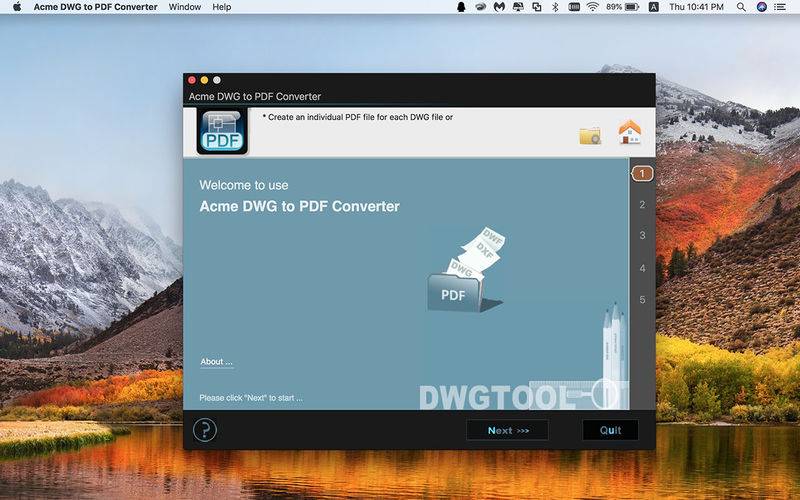Open the Window menu
This screenshot has height=500, width=800.
[x=185, y=7]
